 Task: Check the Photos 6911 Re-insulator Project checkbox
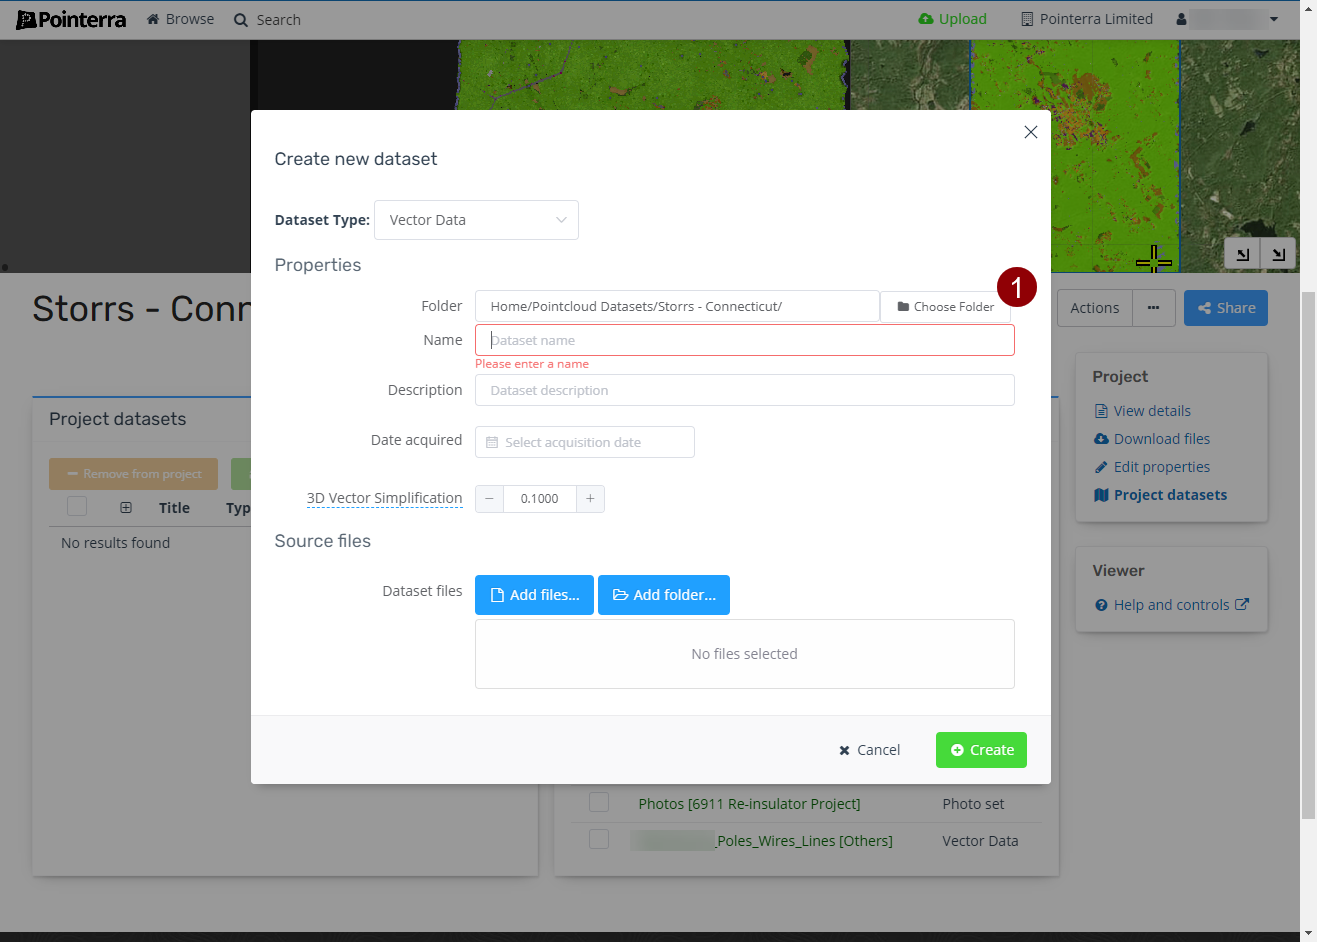(599, 802)
